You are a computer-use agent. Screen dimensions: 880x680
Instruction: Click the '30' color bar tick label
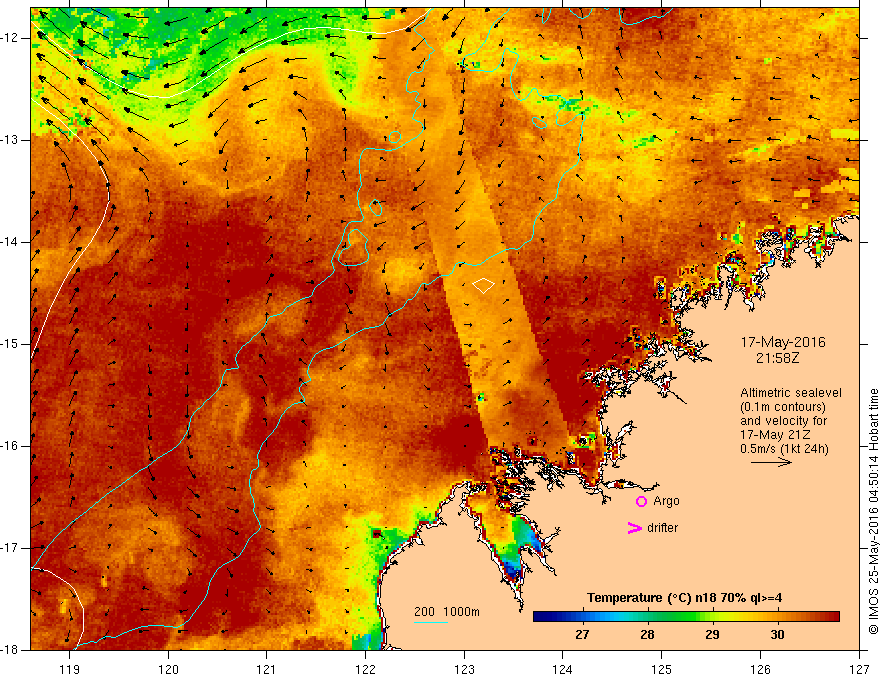pyautogui.click(x=777, y=635)
